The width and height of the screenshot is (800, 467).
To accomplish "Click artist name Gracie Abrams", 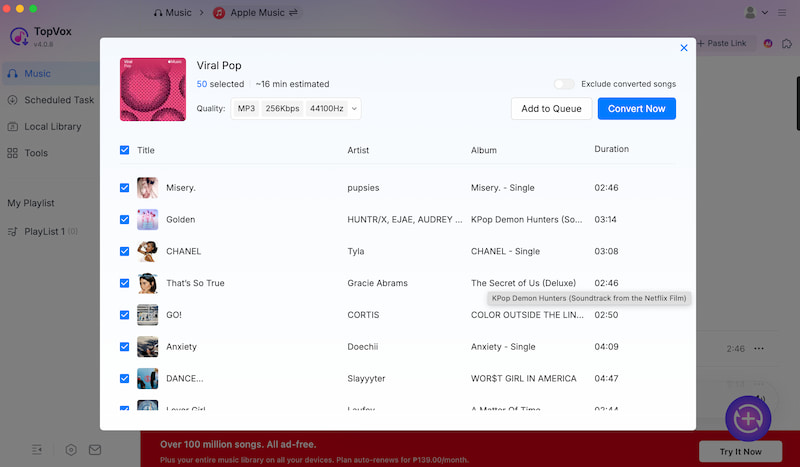I will point(378,283).
